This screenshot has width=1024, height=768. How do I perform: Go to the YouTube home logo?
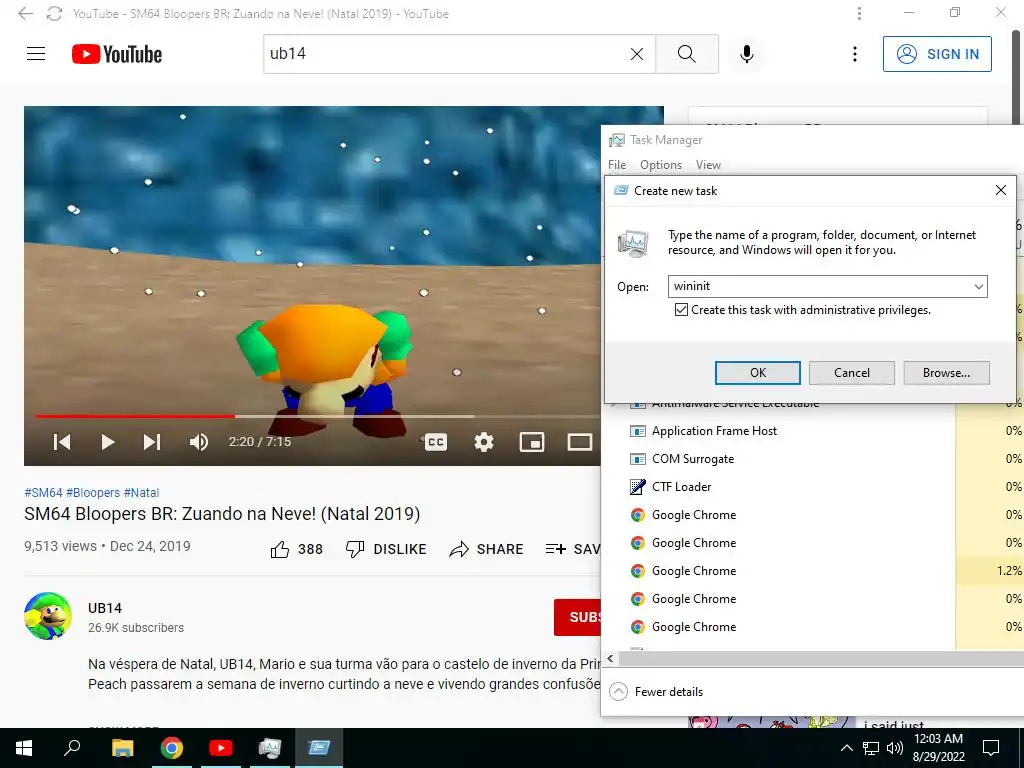point(117,54)
